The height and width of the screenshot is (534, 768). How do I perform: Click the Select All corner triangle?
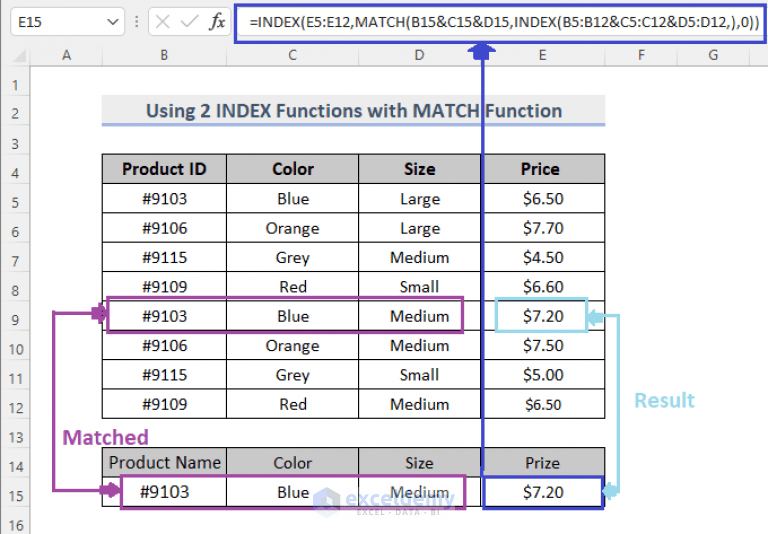(x=19, y=56)
